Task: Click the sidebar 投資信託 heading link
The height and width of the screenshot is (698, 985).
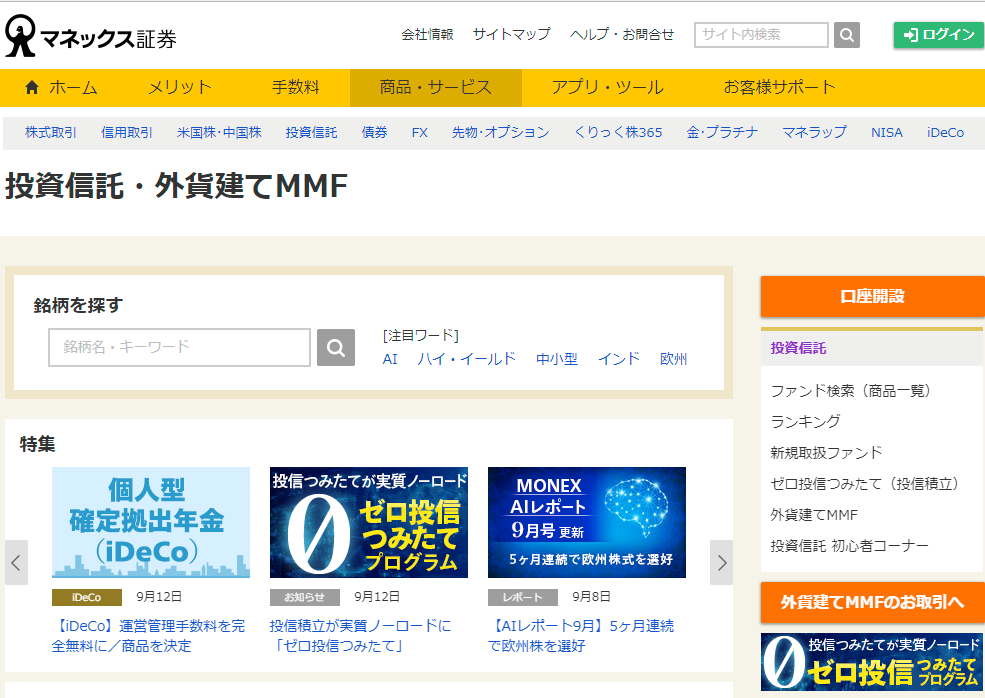Action: tap(798, 348)
